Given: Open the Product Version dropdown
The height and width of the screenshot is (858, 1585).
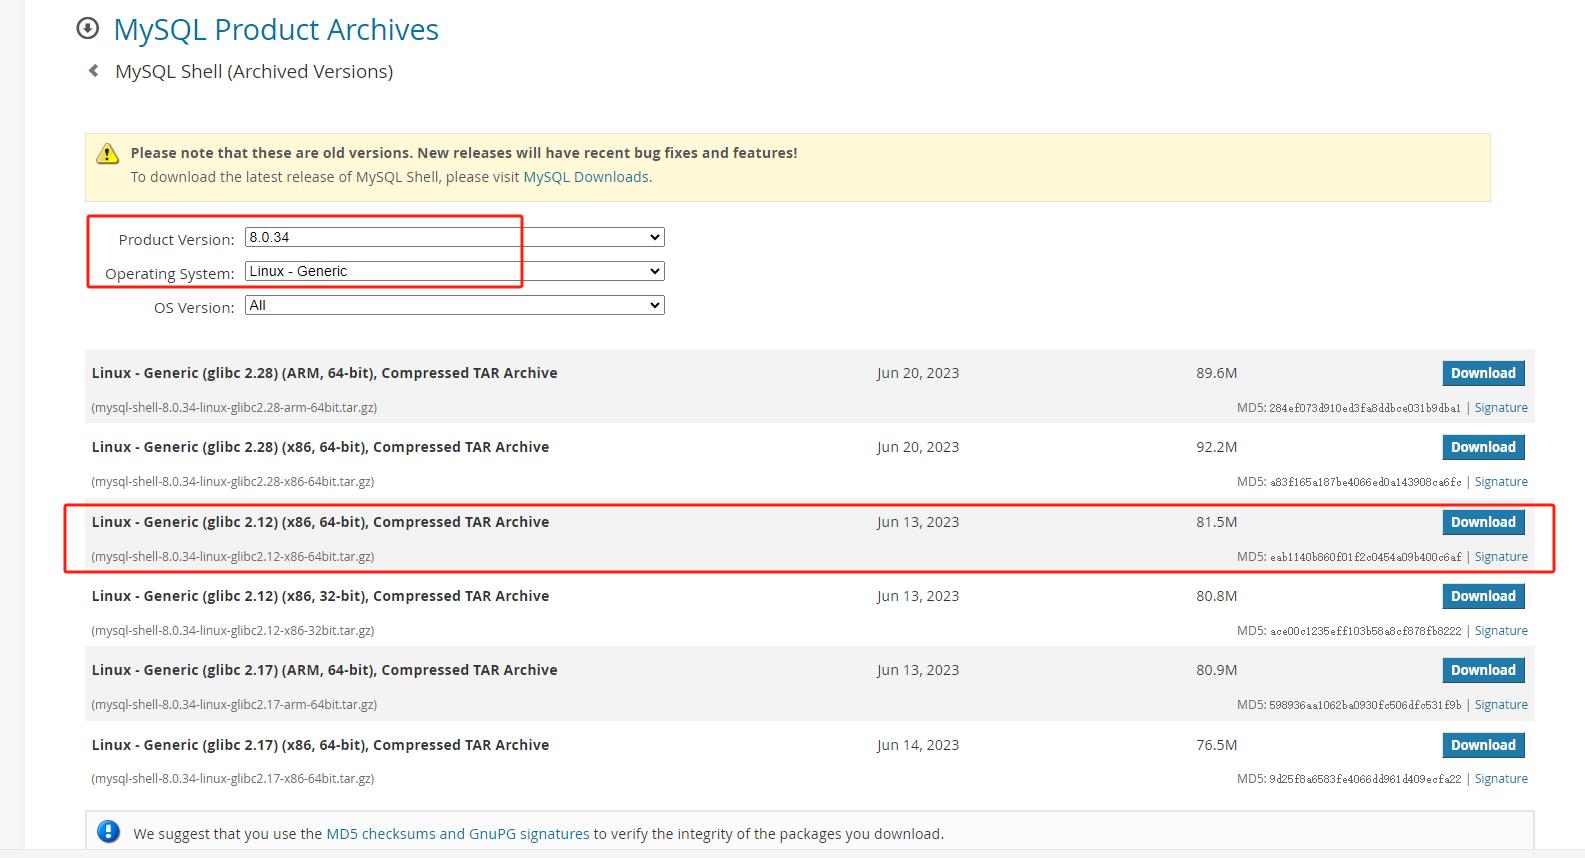Looking at the screenshot, I should click(x=454, y=237).
